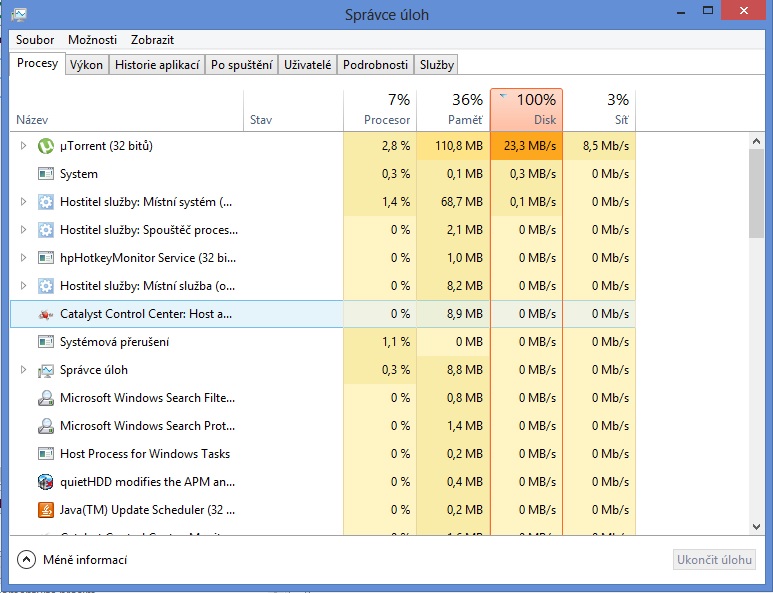
Task: Sort by Procesor column header
Action: [380, 110]
